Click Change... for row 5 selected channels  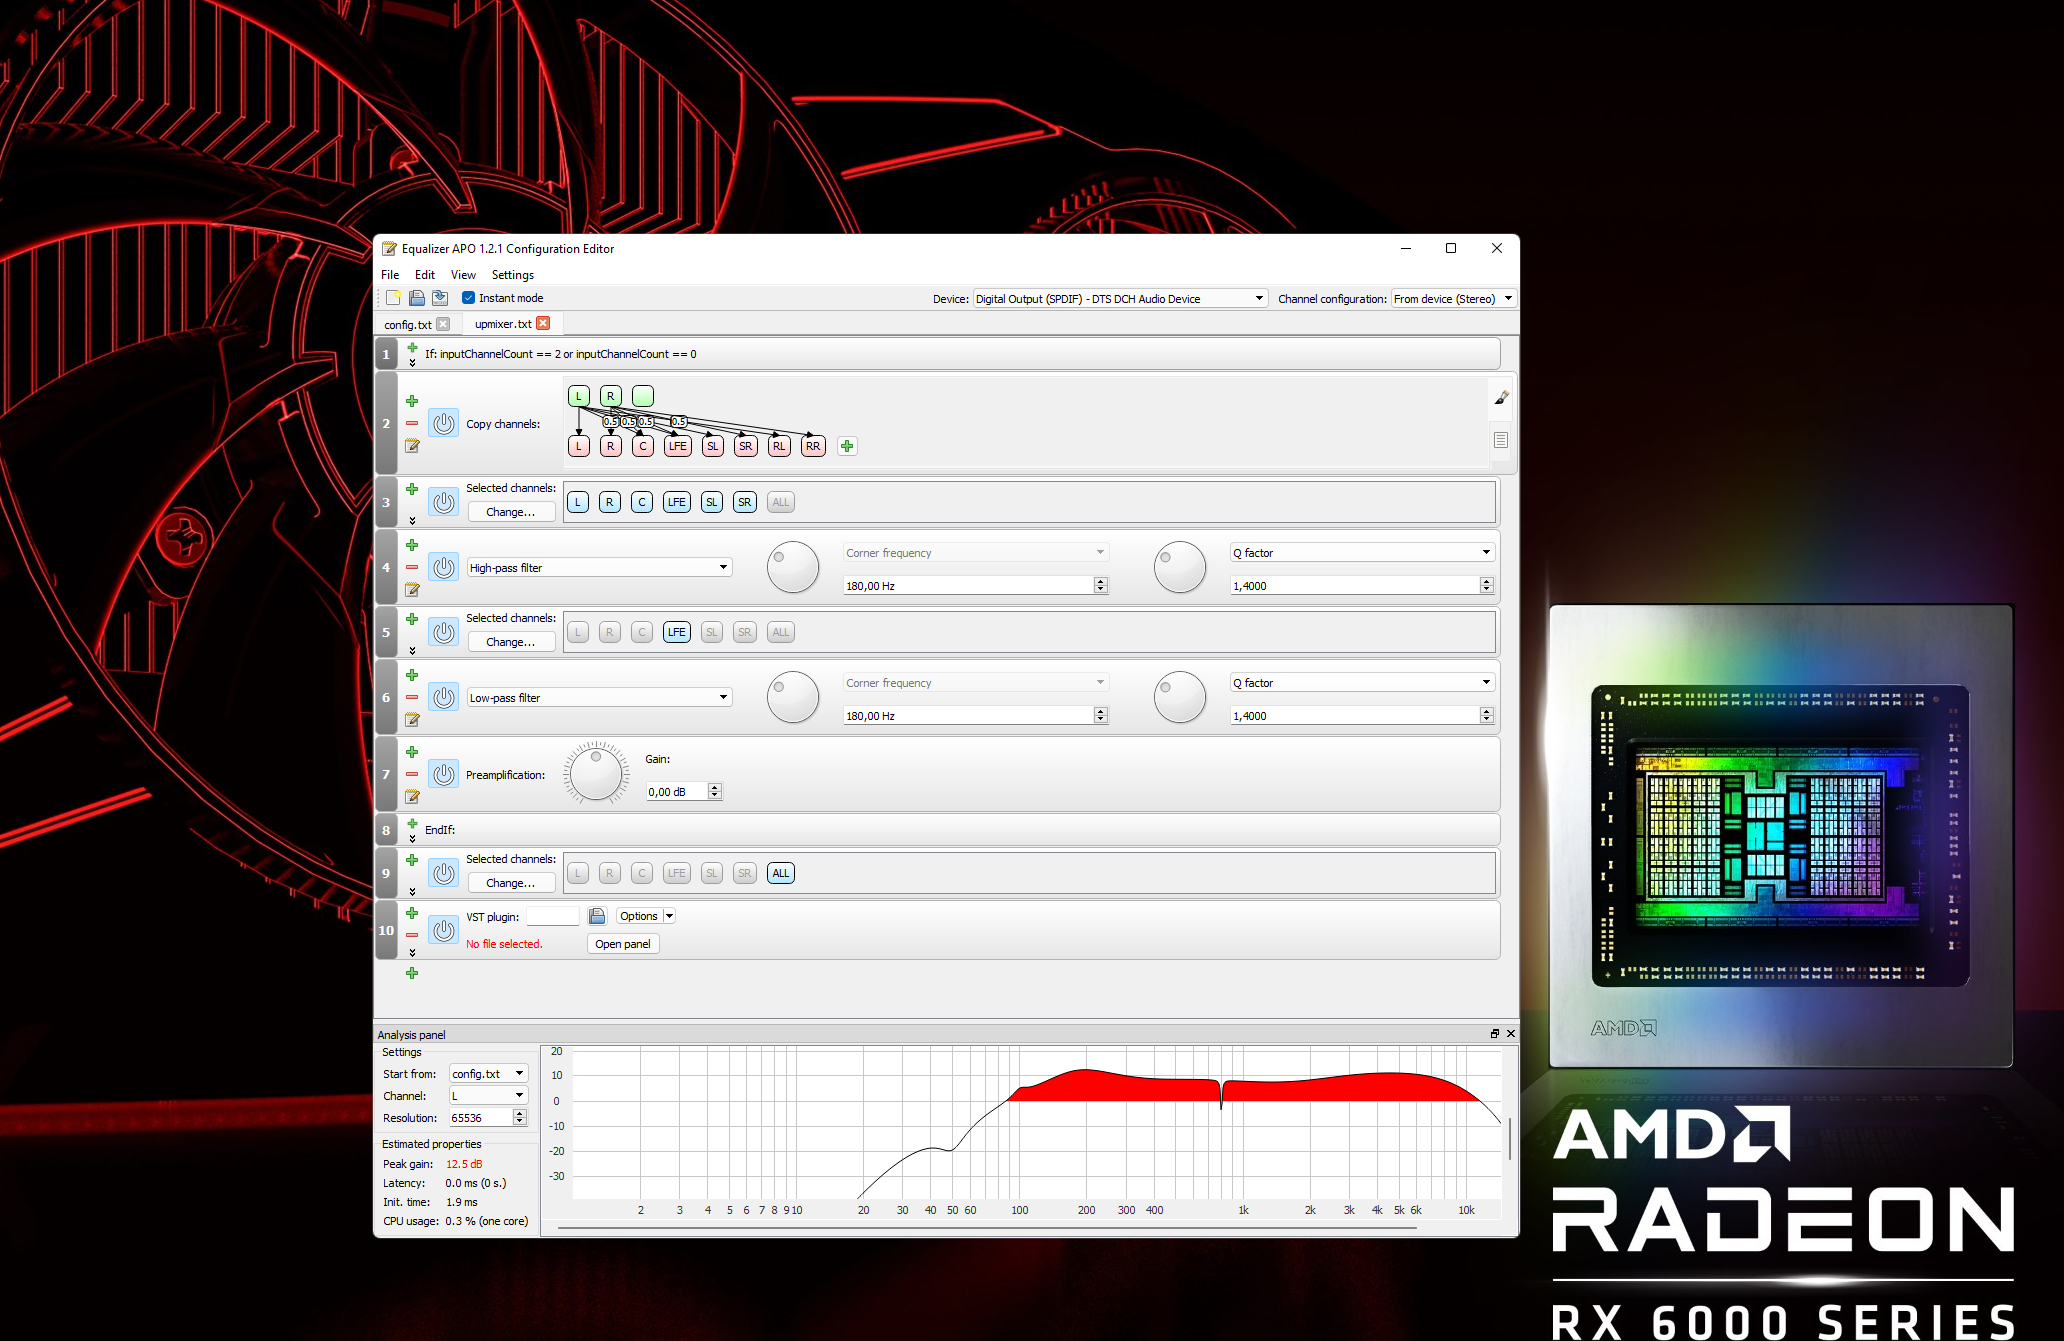click(511, 642)
